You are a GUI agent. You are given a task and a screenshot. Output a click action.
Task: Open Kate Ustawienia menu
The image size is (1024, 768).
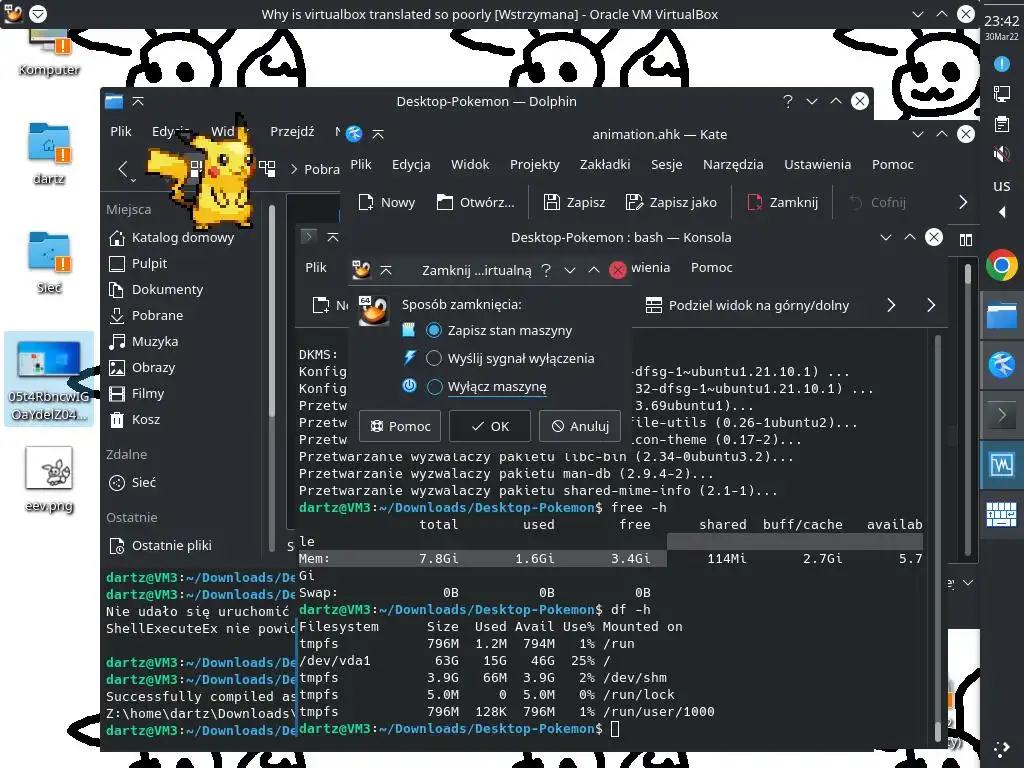[817, 165]
